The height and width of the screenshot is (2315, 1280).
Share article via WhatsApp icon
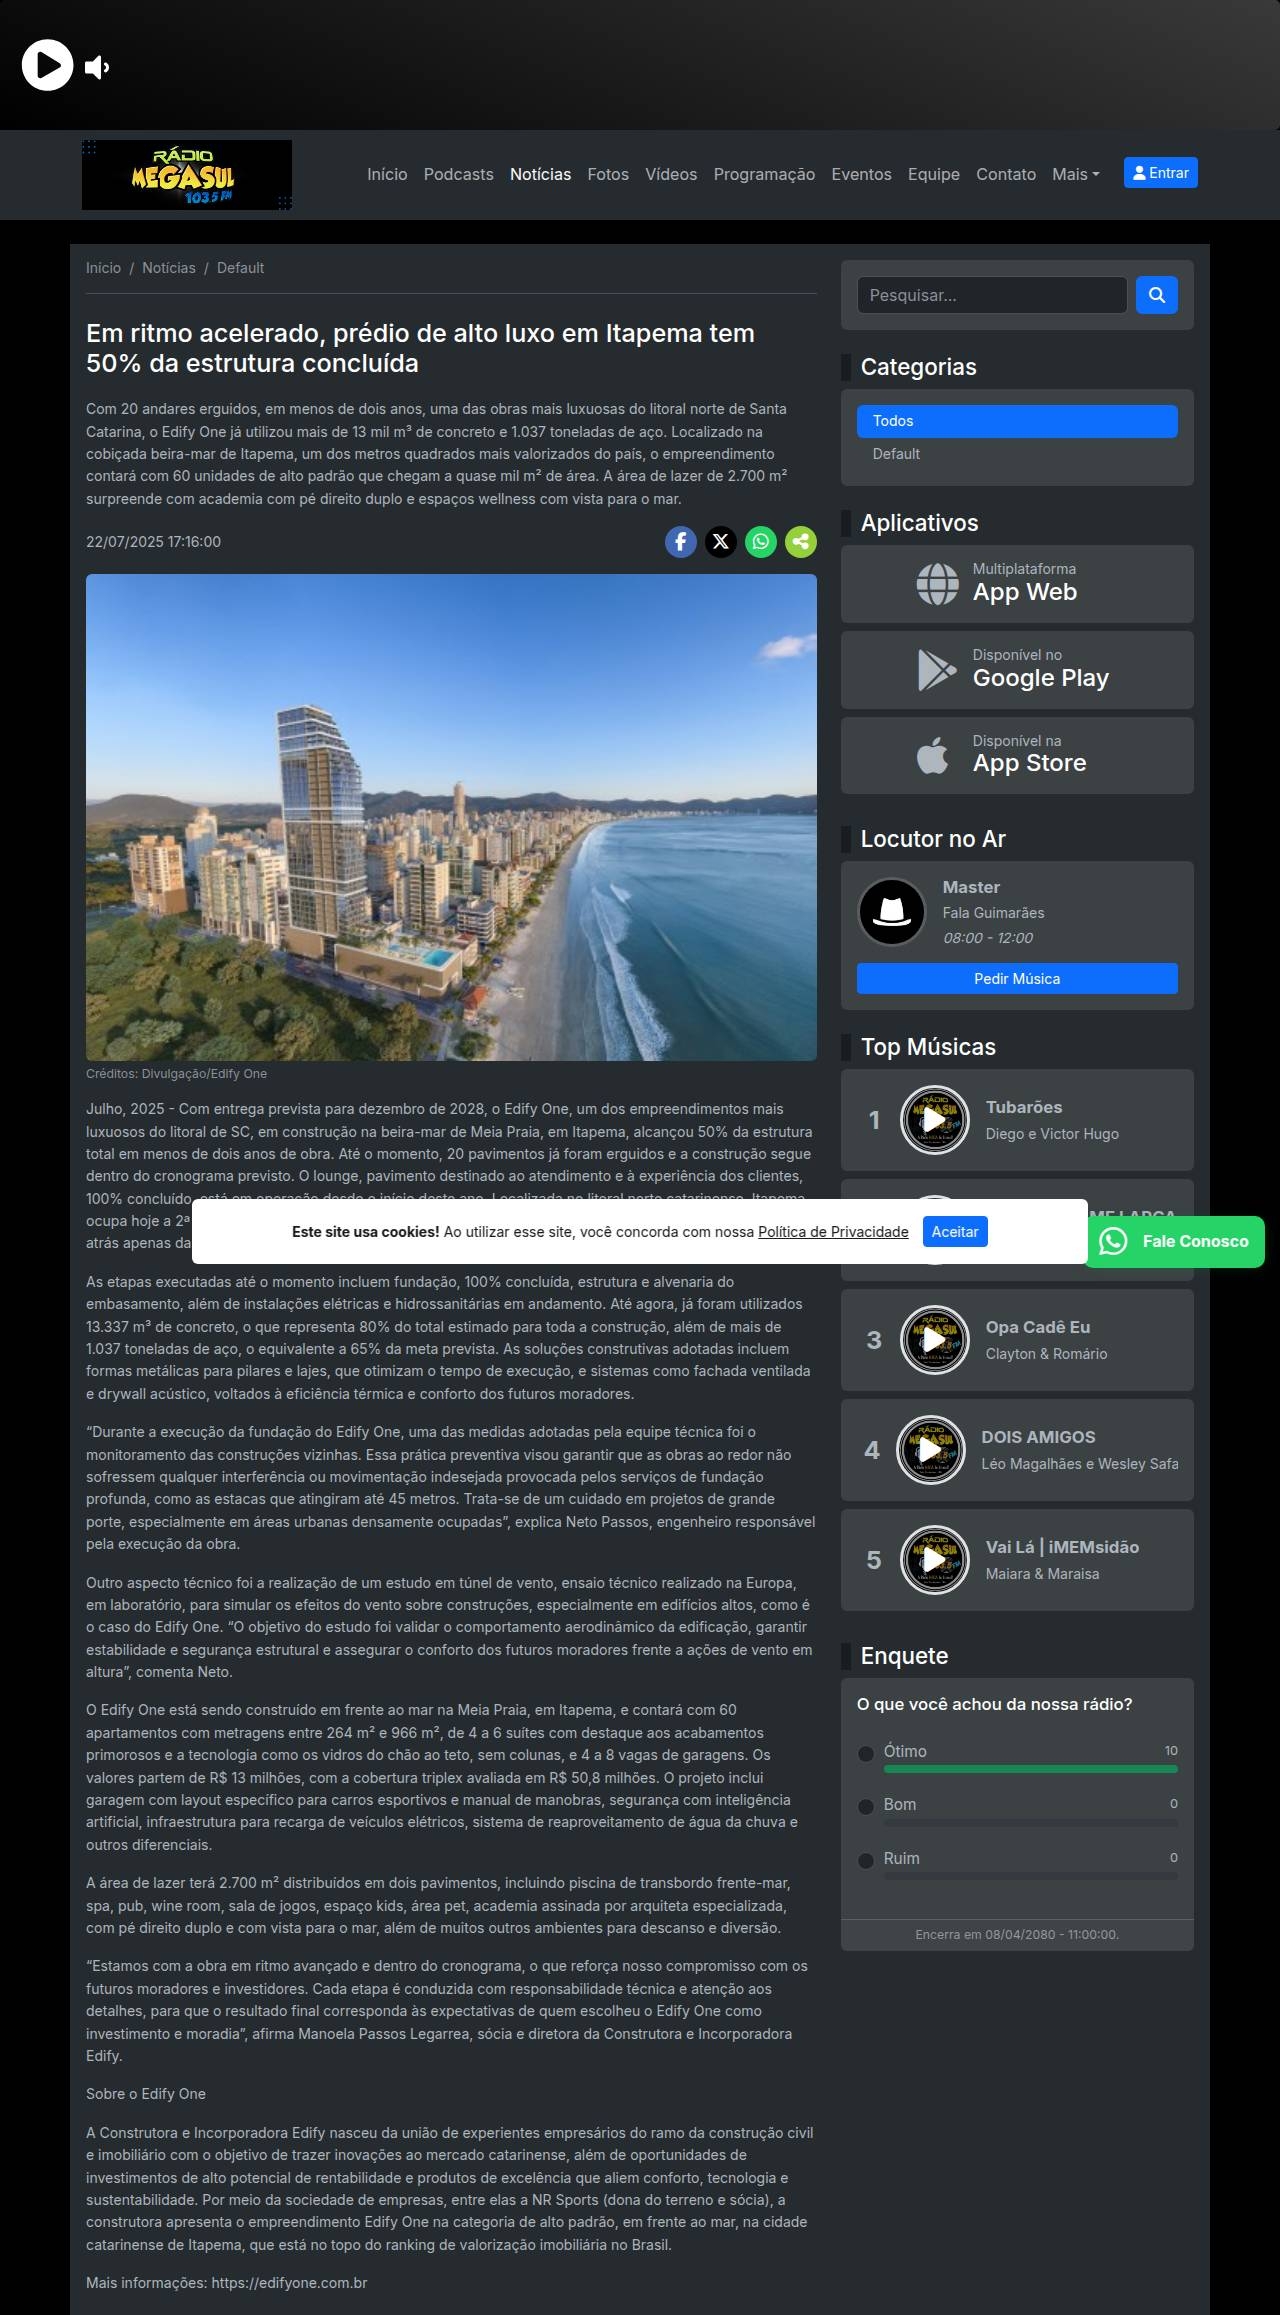click(x=760, y=542)
